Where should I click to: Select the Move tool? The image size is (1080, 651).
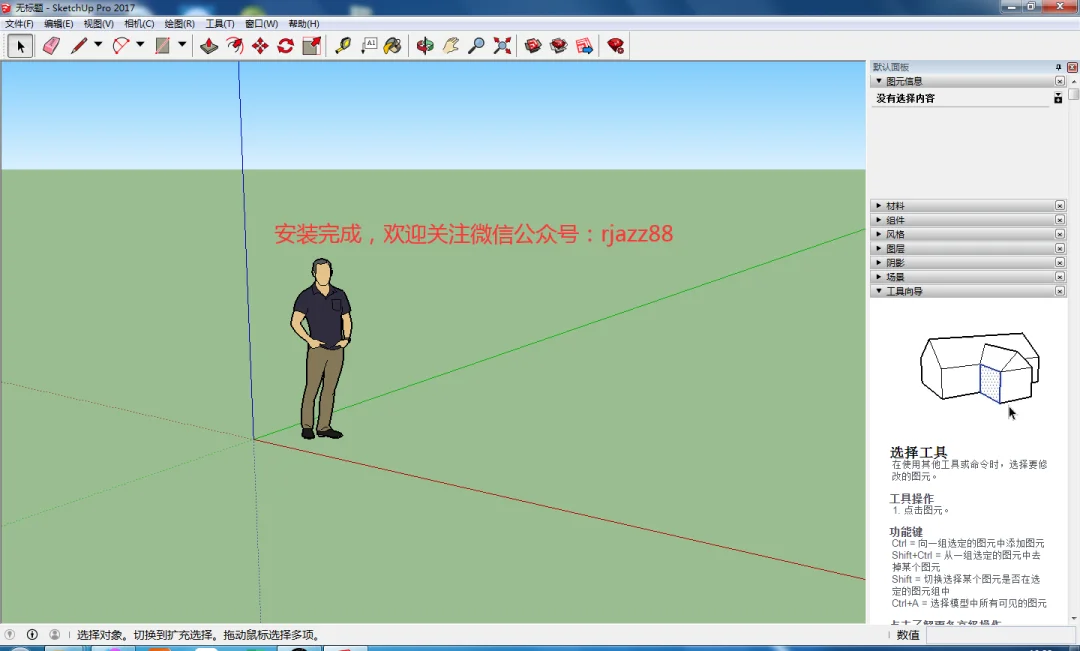pyautogui.click(x=260, y=46)
